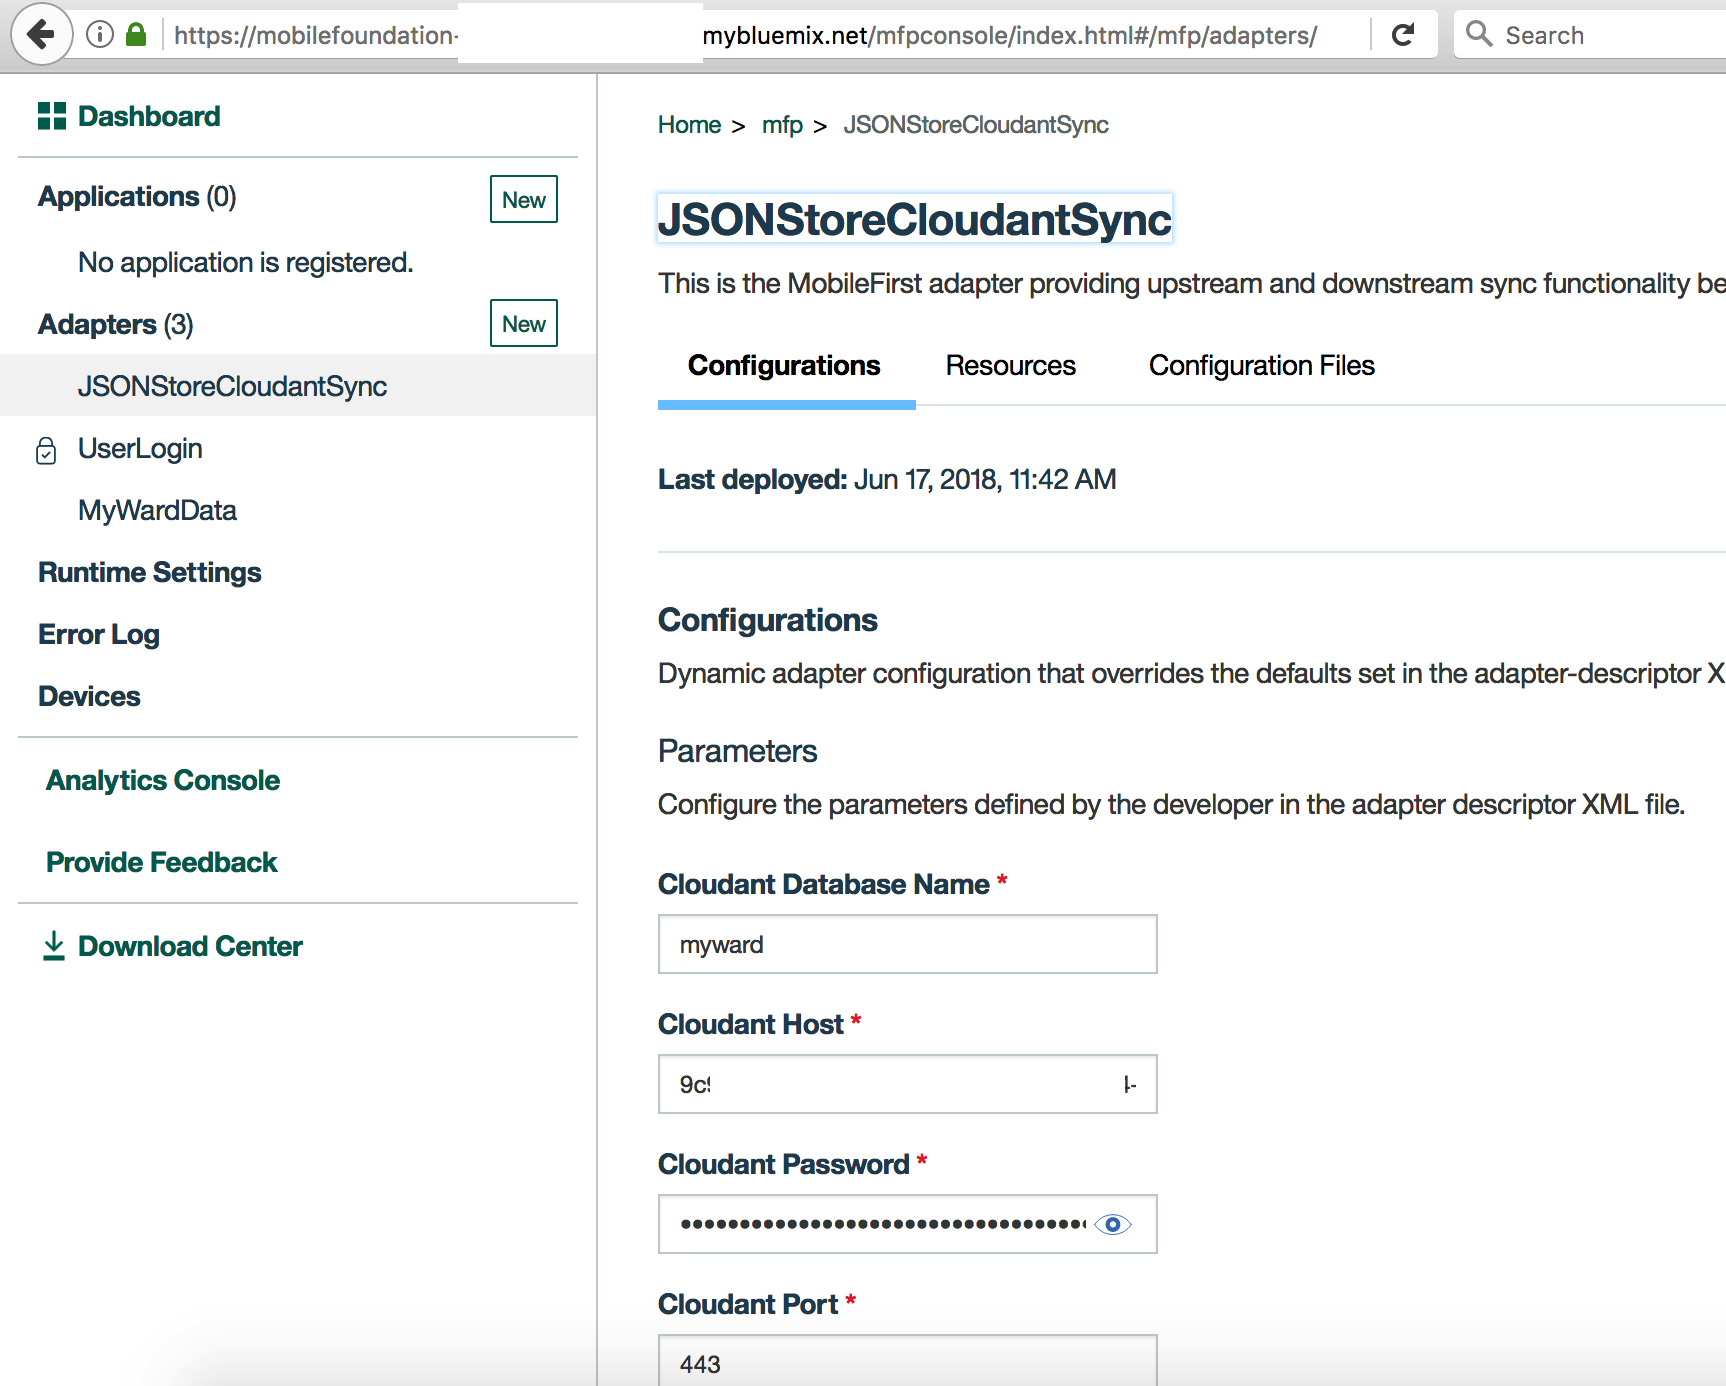This screenshot has height=1386, width=1726.
Task: Reload the page with the refresh icon
Action: pos(1403,35)
